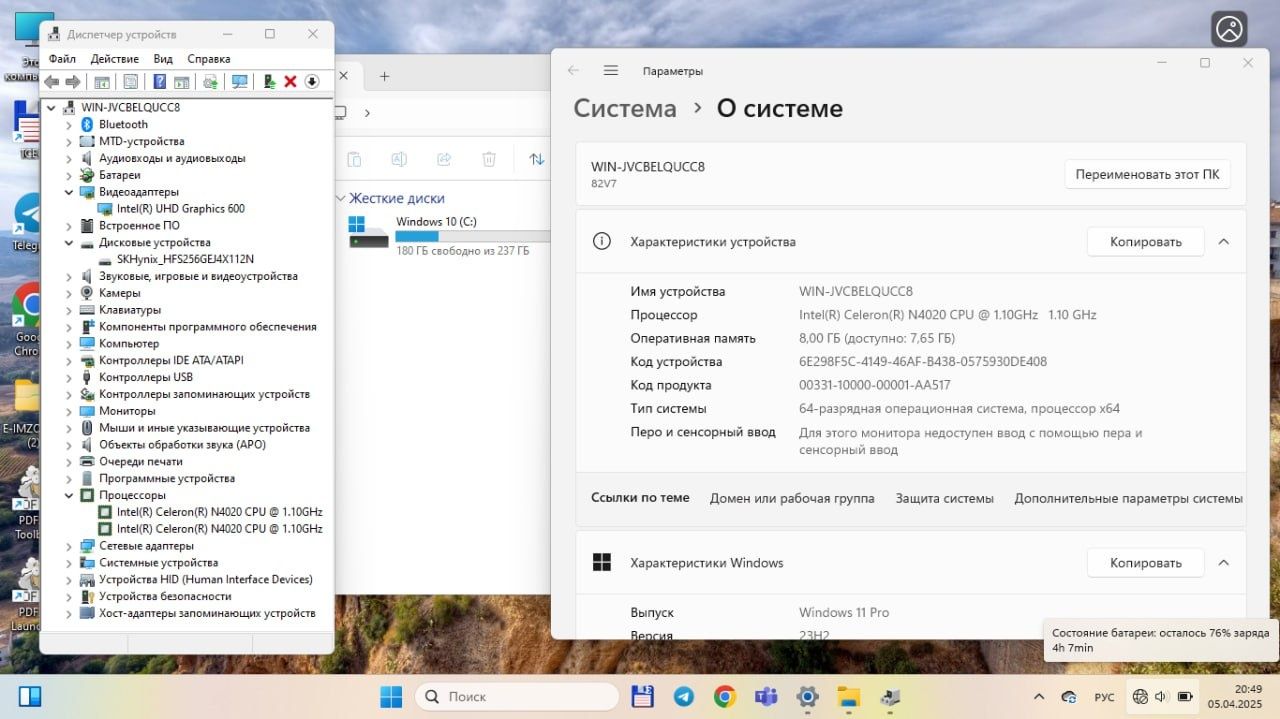This screenshot has height=719, width=1280.
Task: Click the down-arrow disable device icon
Action: (x=312, y=82)
